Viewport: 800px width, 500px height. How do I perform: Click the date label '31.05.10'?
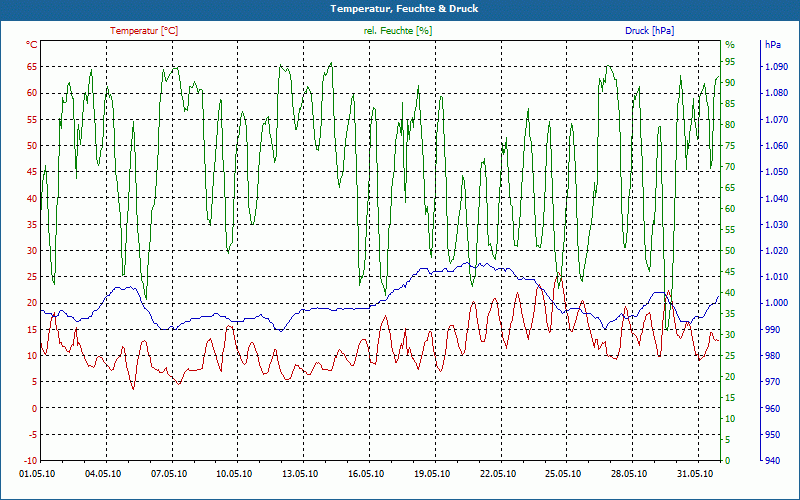click(695, 474)
